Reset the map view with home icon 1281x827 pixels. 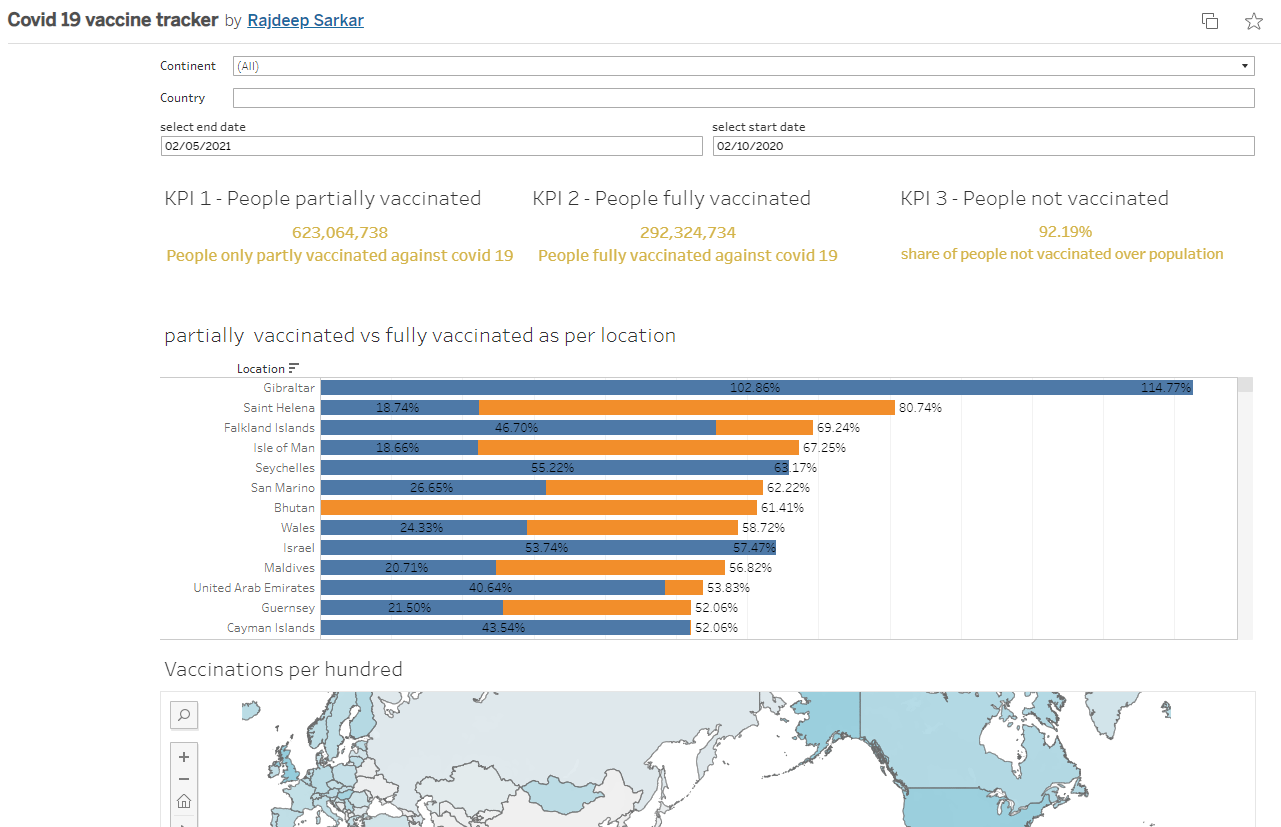tap(184, 801)
